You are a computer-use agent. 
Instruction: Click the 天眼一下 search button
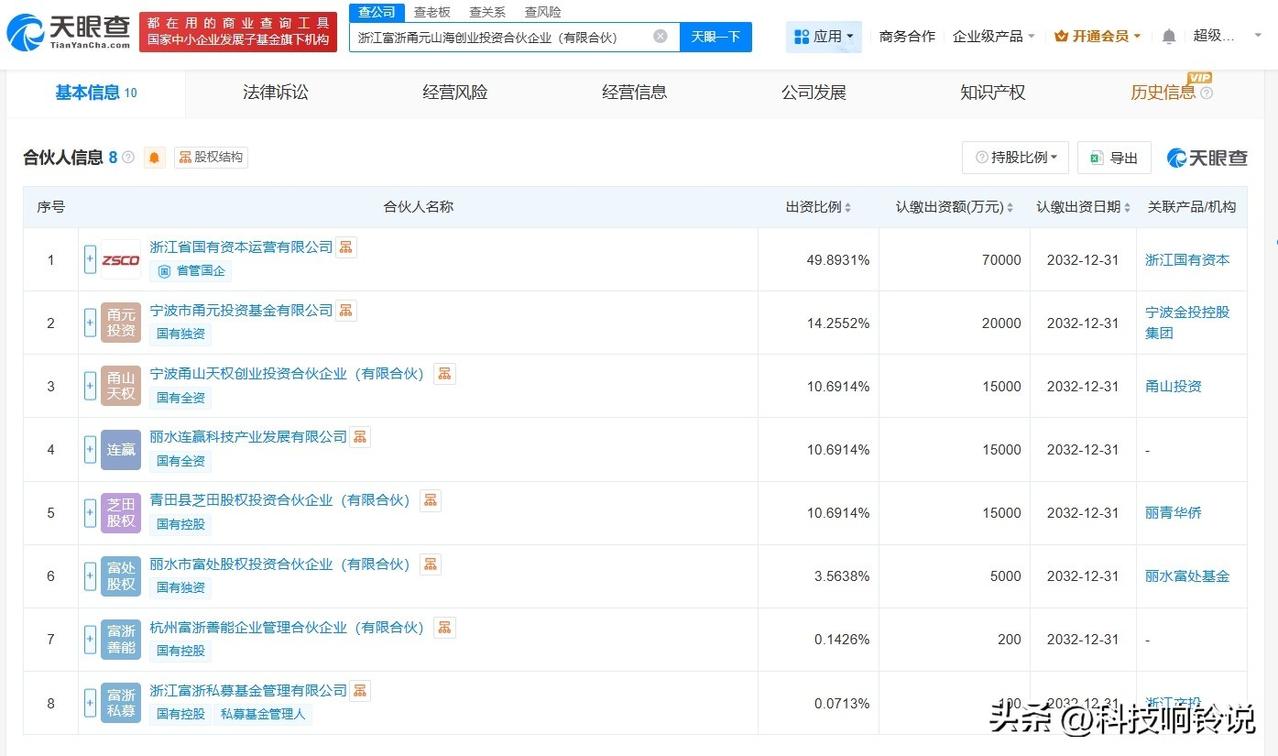pos(716,37)
